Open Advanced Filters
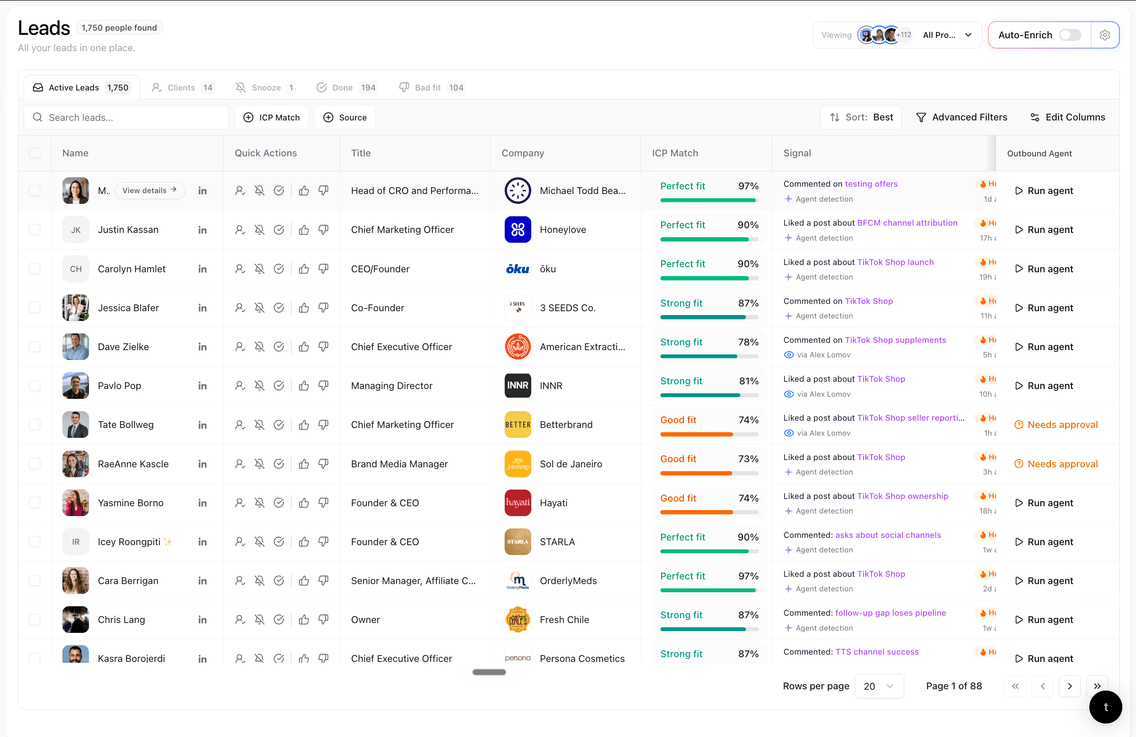This screenshot has width=1136, height=737. [961, 117]
